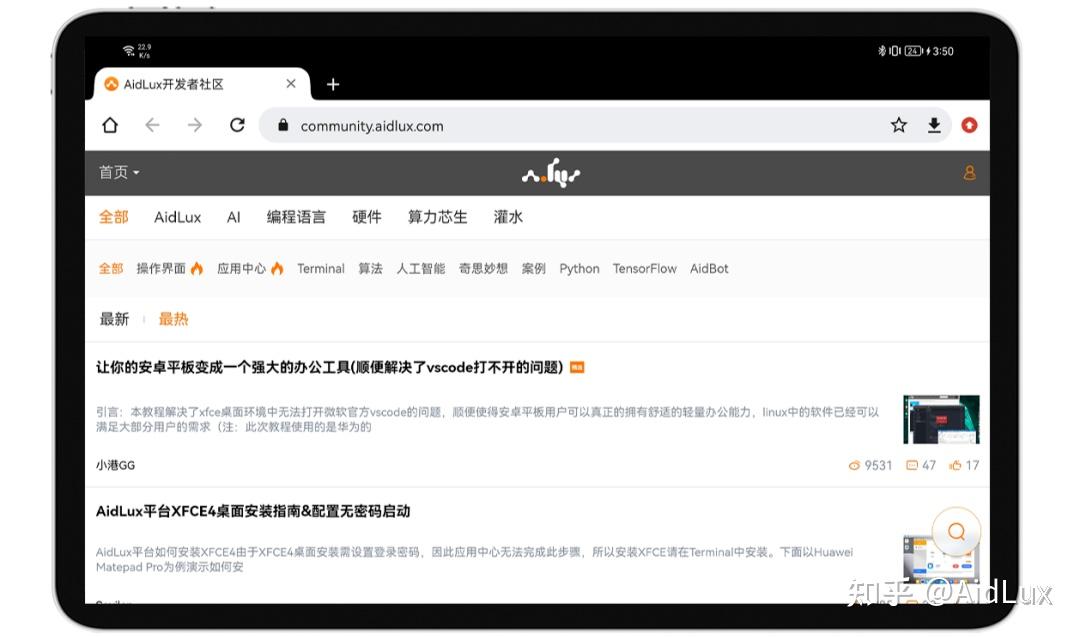This screenshot has width=1080, height=638.
Task: Open the 硬件 category tab
Action: (366, 217)
